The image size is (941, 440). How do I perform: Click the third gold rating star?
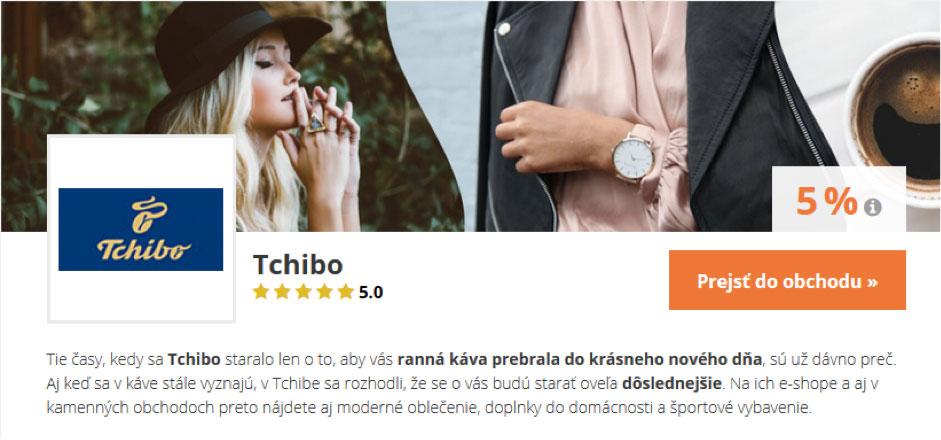point(303,292)
